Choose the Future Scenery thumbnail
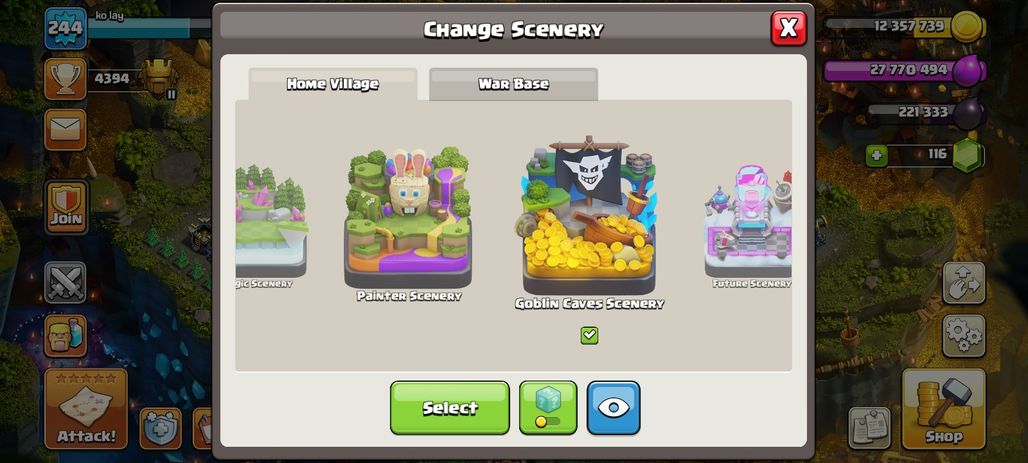1028x463 pixels. click(748, 226)
